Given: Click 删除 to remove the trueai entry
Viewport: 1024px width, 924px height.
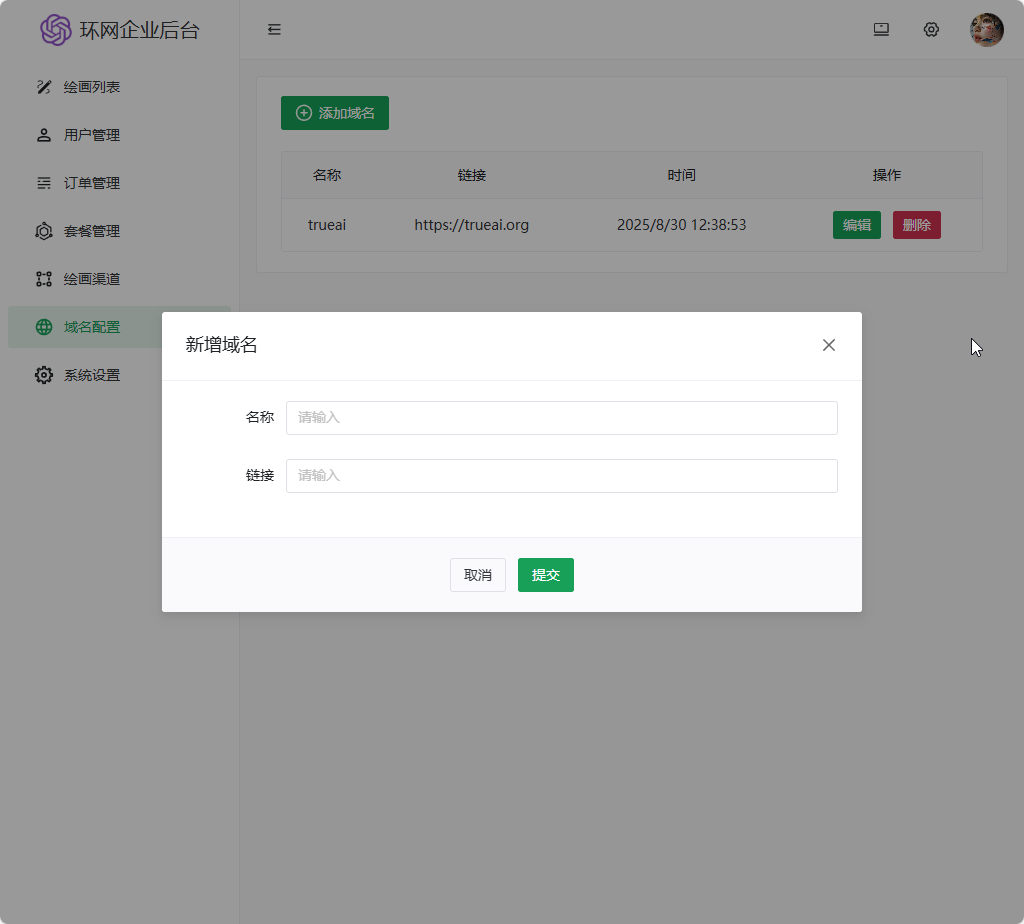Looking at the screenshot, I should pyautogui.click(x=916, y=225).
